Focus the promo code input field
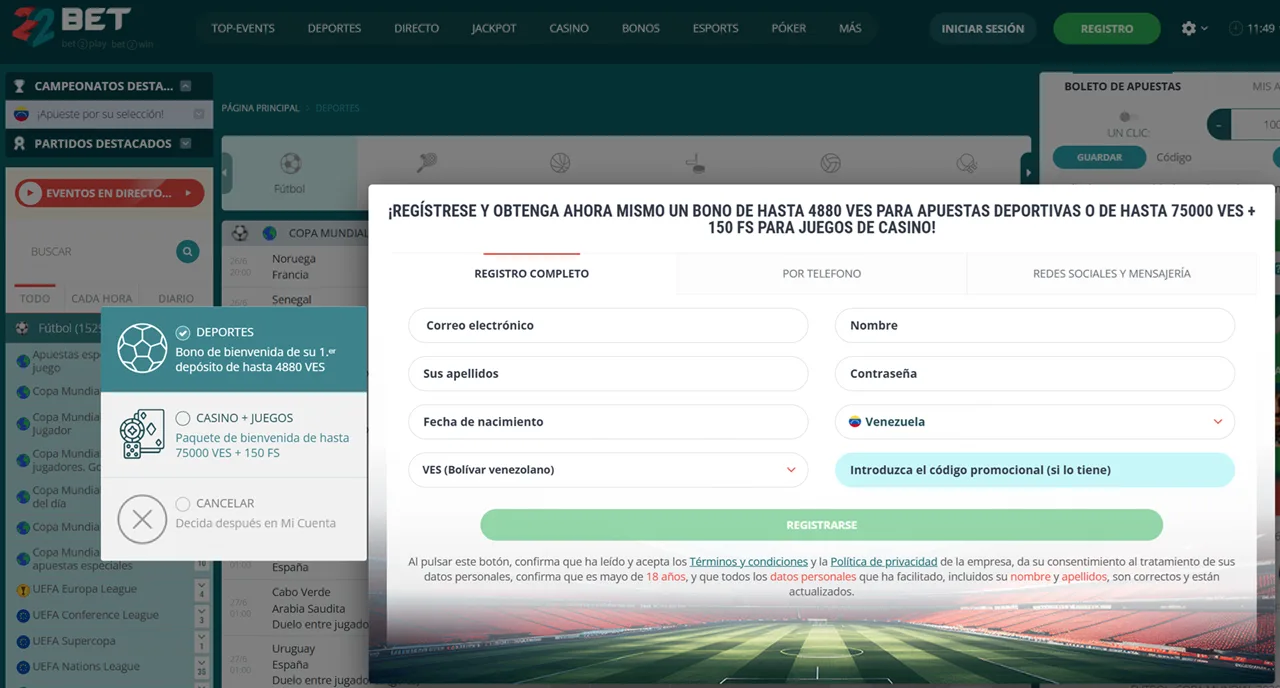1280x688 pixels. coord(1035,470)
